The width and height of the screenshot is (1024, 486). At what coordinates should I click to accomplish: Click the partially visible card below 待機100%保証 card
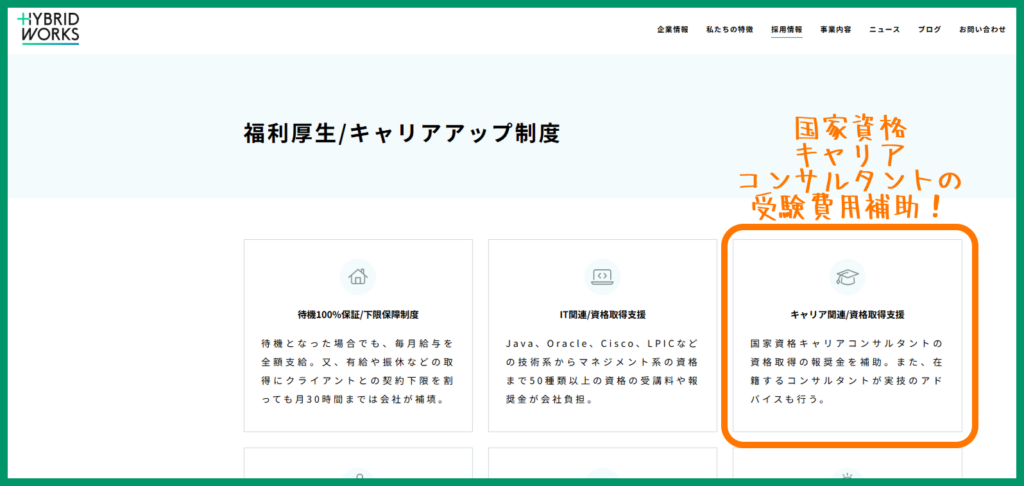coord(358,466)
